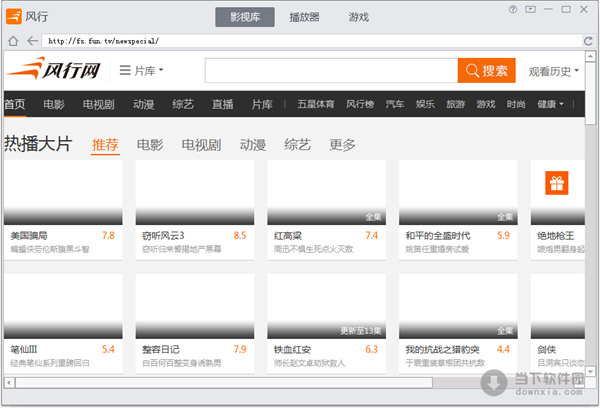The height and width of the screenshot is (408, 600).
Task: Switch to the 游戏 top tab
Action: click(x=358, y=17)
